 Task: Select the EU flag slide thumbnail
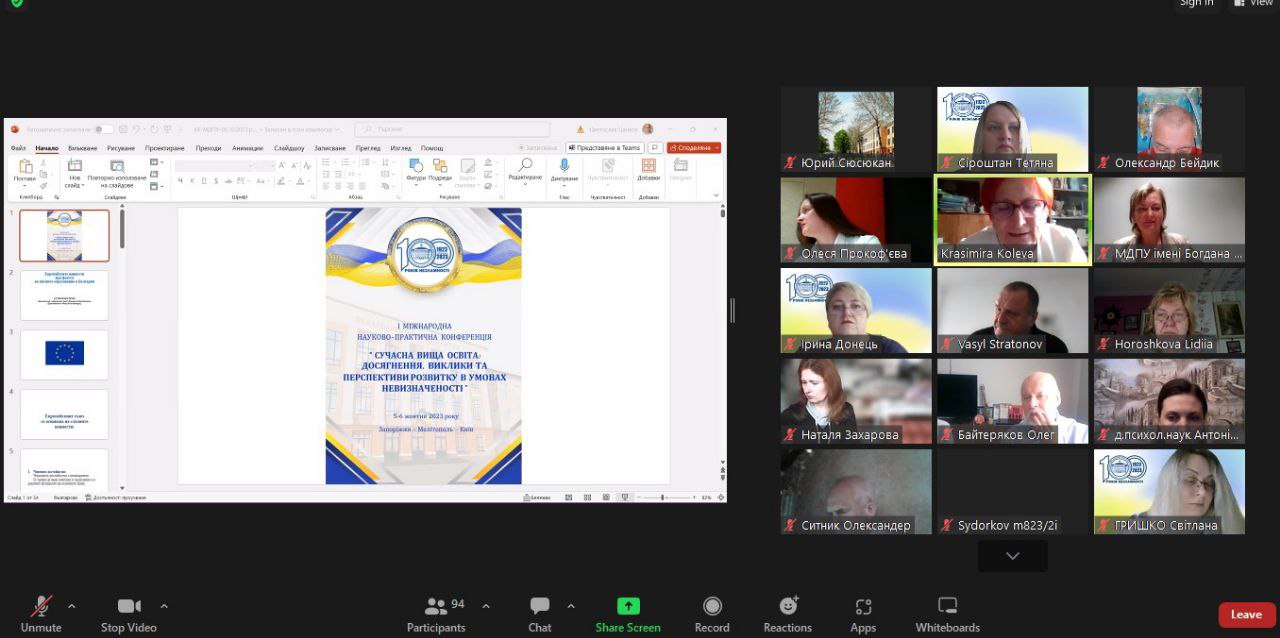pos(64,354)
